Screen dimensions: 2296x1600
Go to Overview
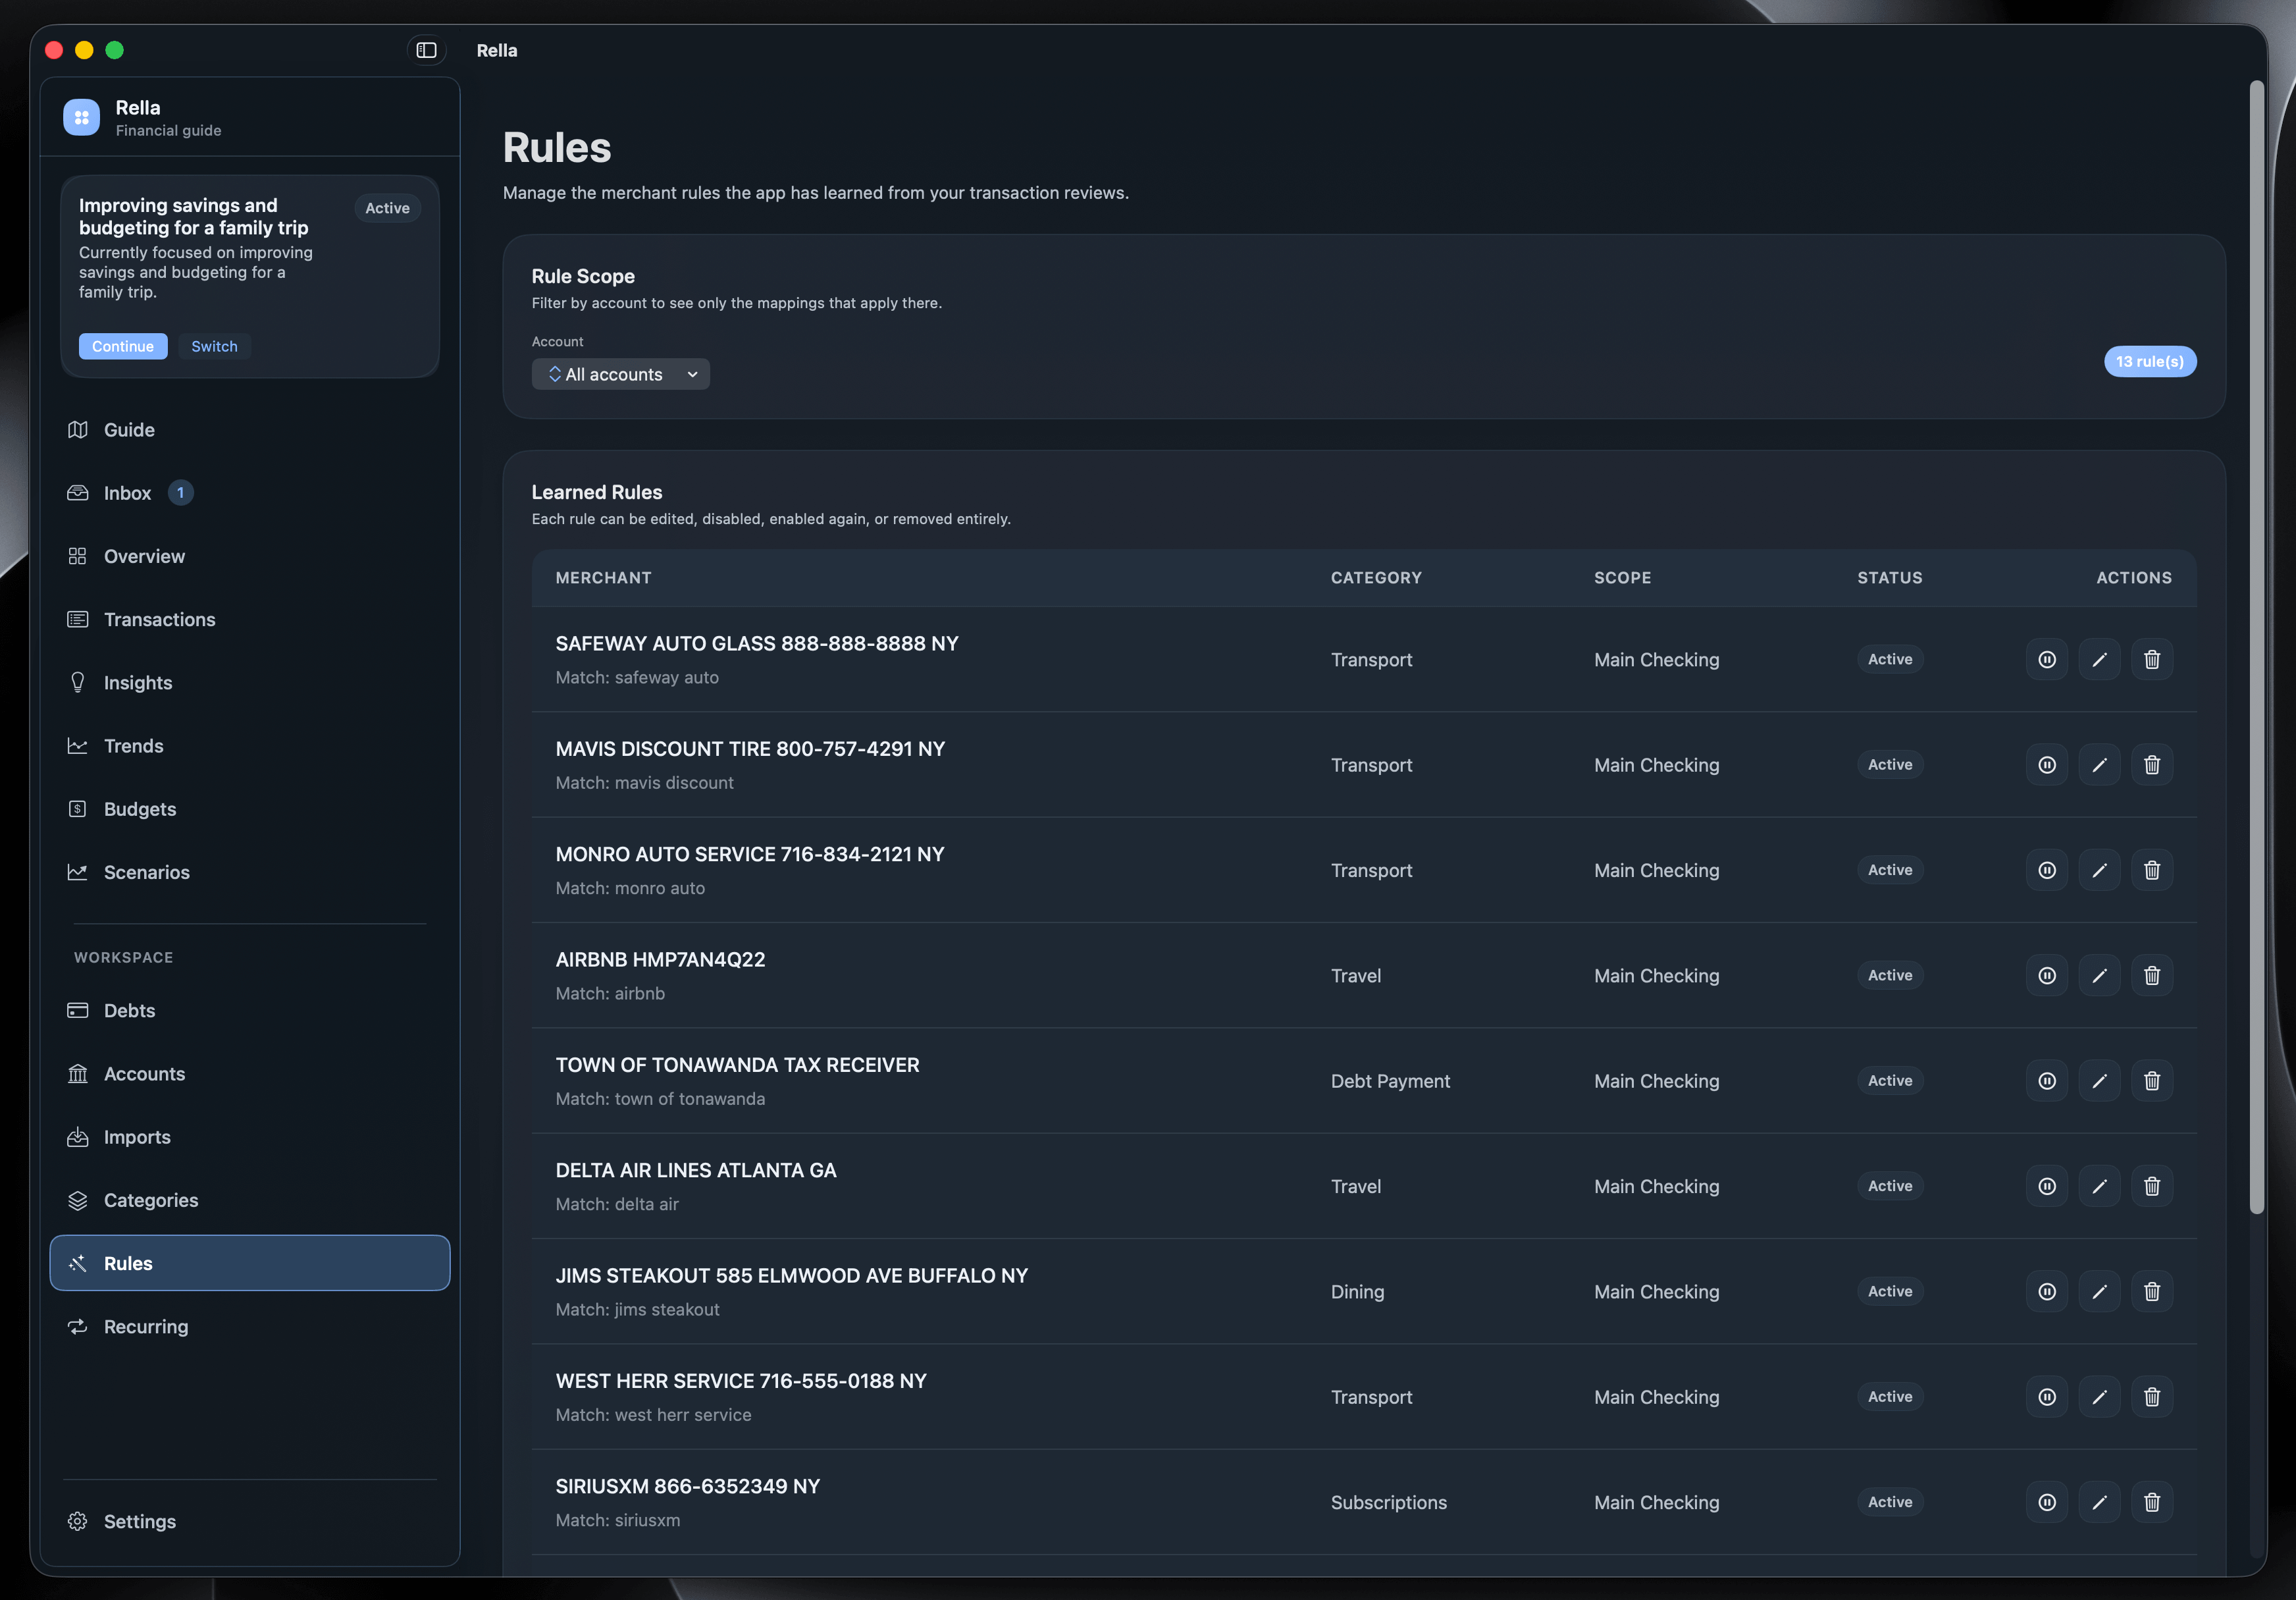pos(250,556)
